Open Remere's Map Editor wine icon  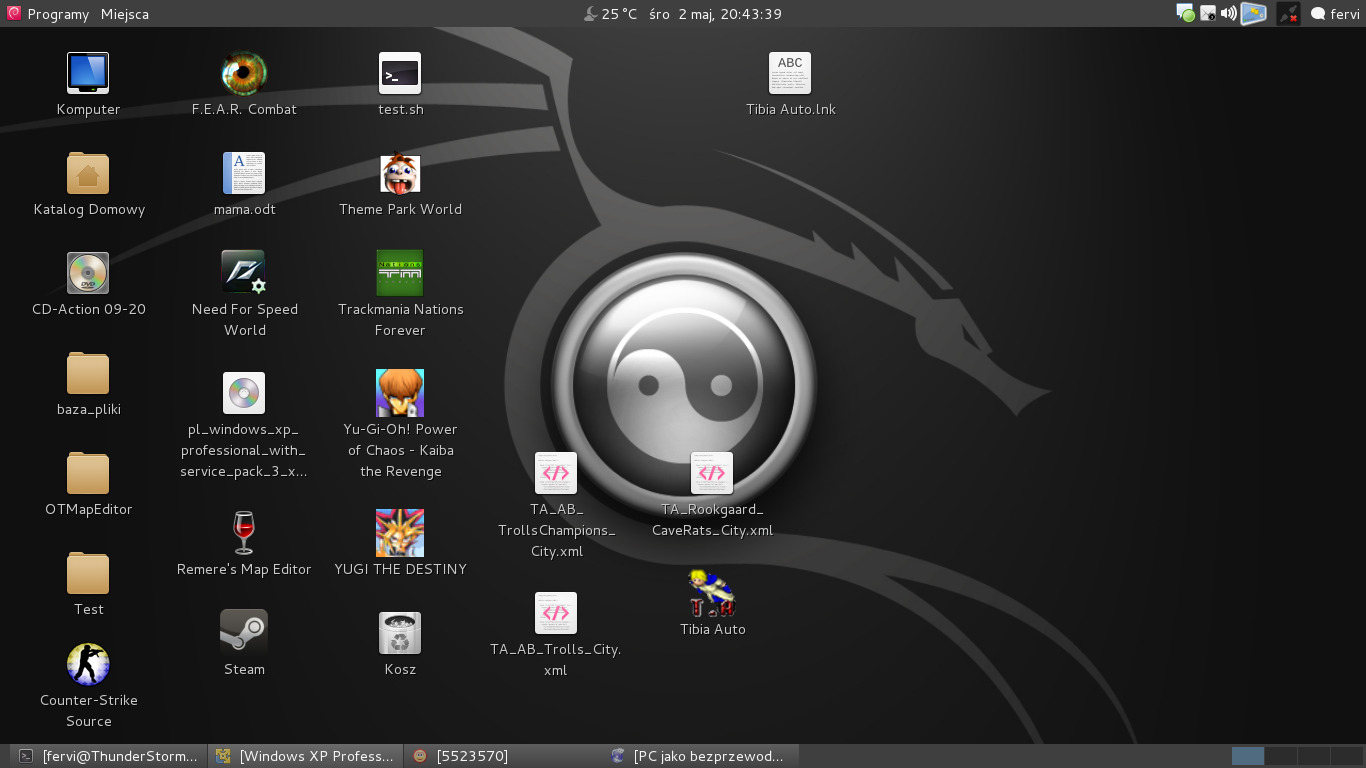[244, 532]
